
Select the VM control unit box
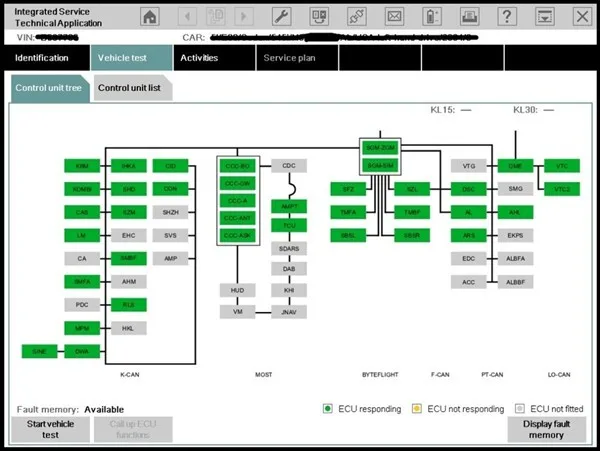pyautogui.click(x=237, y=312)
